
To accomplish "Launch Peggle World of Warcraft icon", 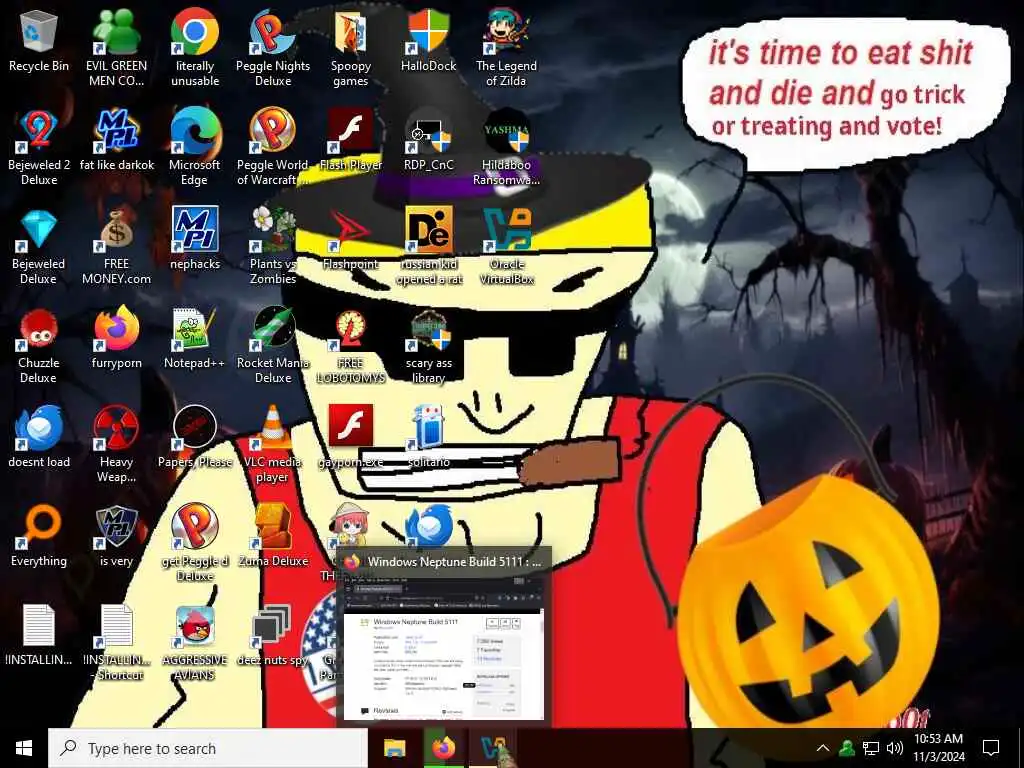I will (x=272, y=131).
